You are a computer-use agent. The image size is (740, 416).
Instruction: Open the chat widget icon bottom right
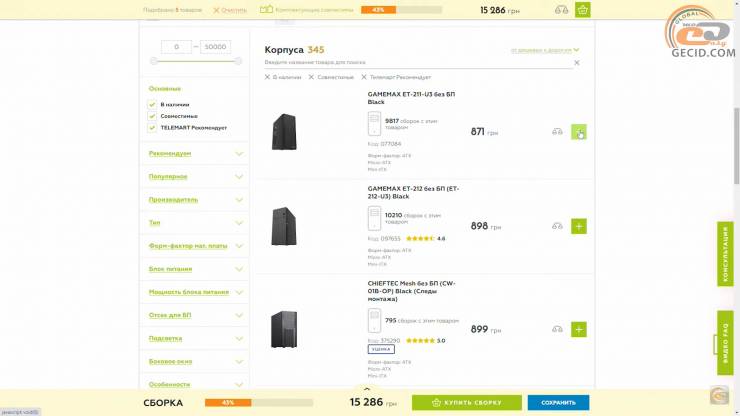[720, 395]
